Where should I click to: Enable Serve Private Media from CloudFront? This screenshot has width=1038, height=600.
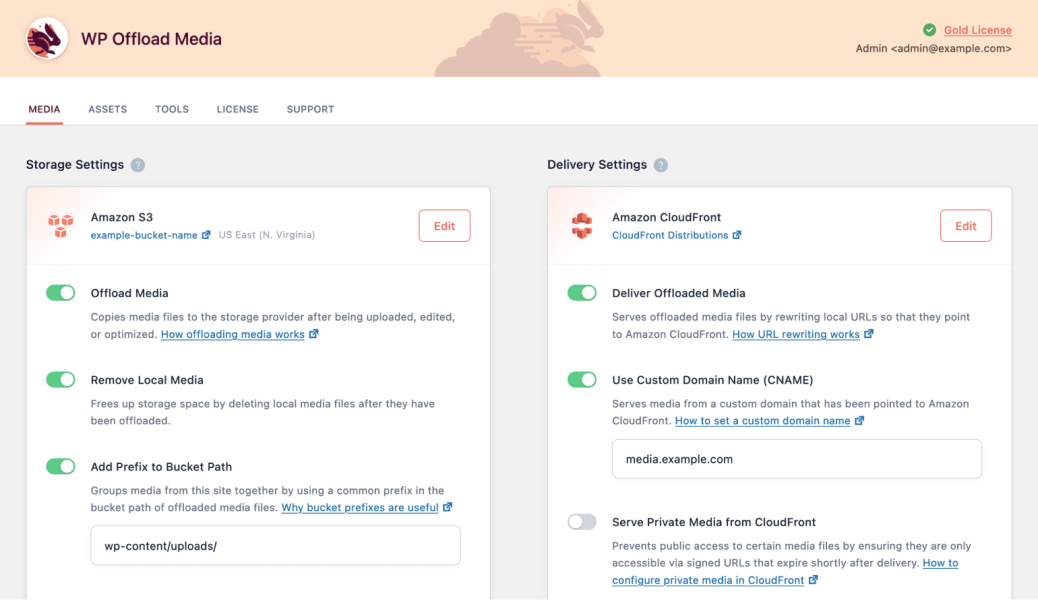coord(582,521)
